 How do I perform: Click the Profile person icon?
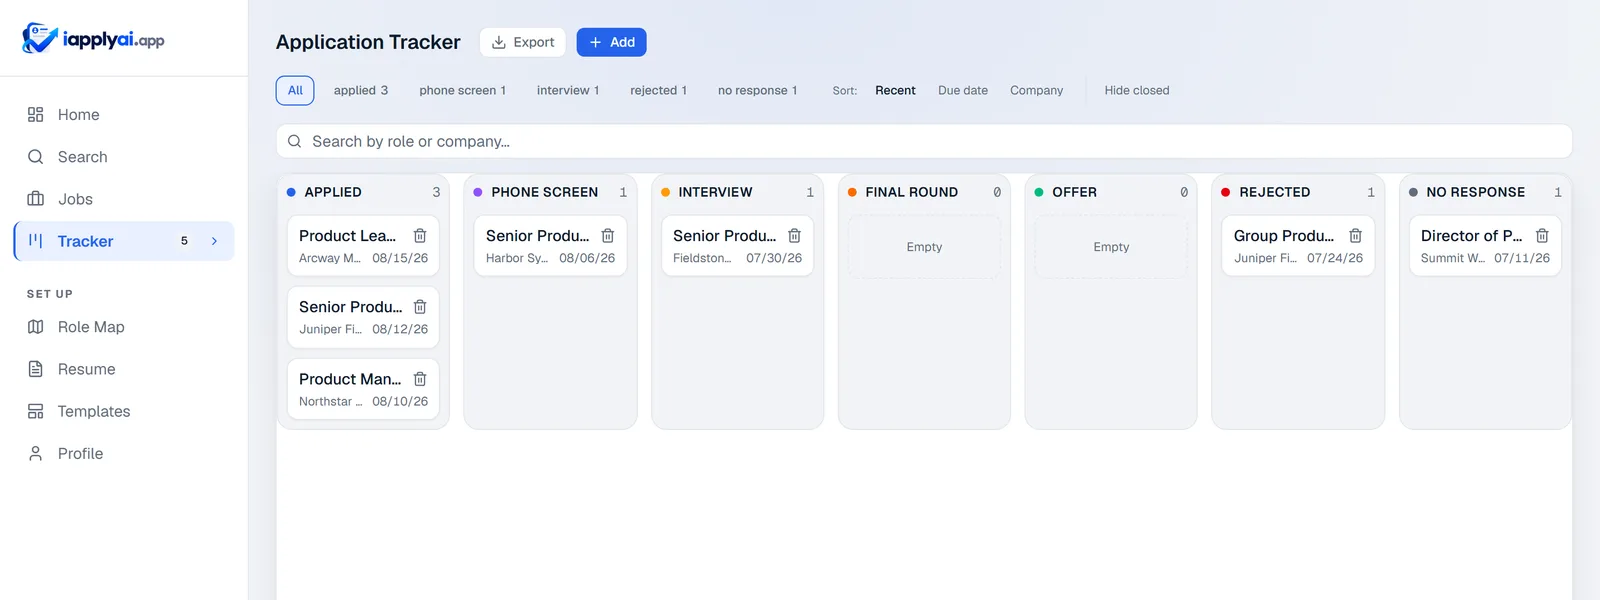(36, 453)
